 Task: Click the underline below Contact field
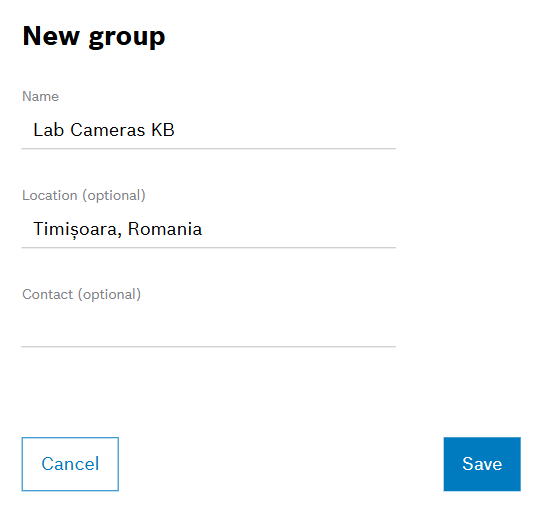pyautogui.click(x=209, y=346)
